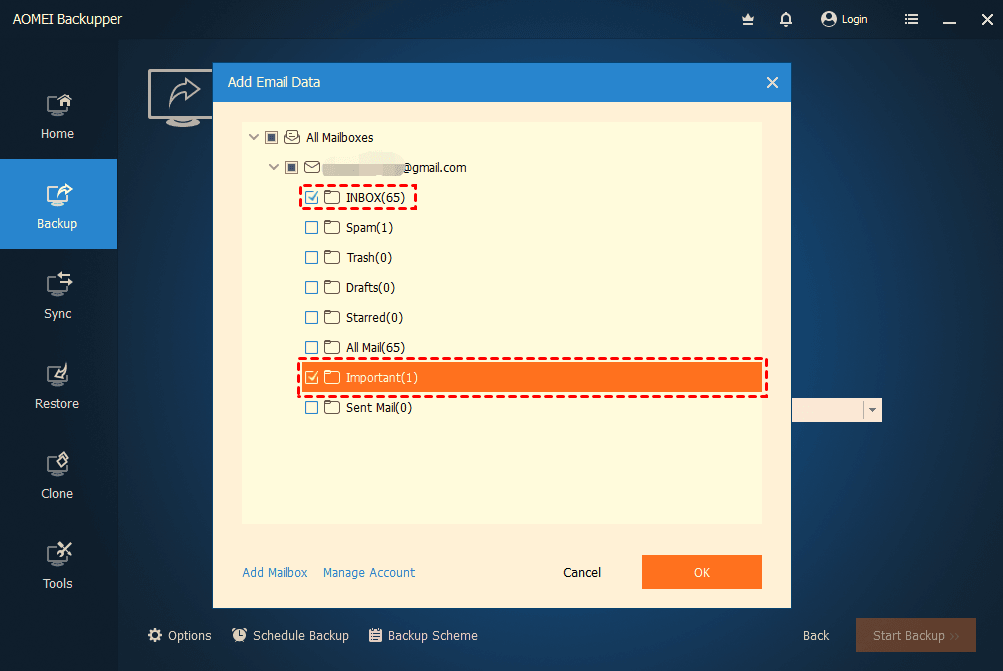
Task: Open Backup Scheme settings
Action: 423,635
